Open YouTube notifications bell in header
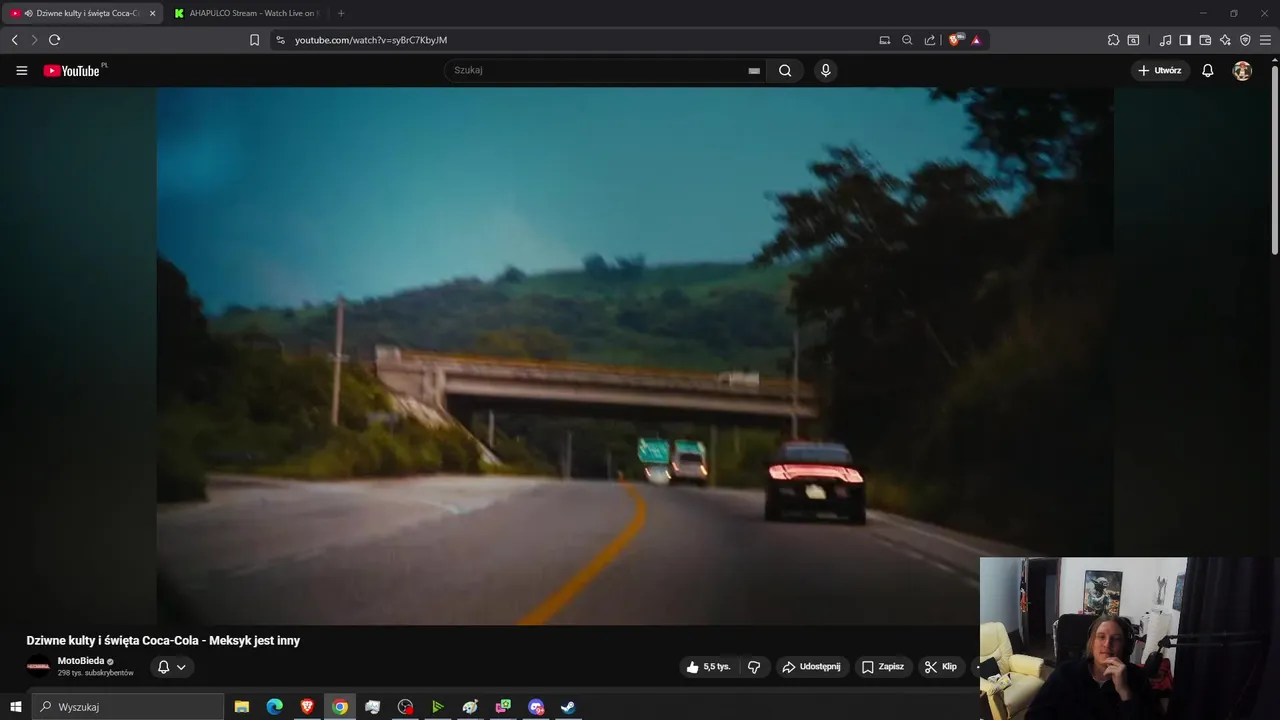Screen dimensions: 1280x720 [1207, 71]
